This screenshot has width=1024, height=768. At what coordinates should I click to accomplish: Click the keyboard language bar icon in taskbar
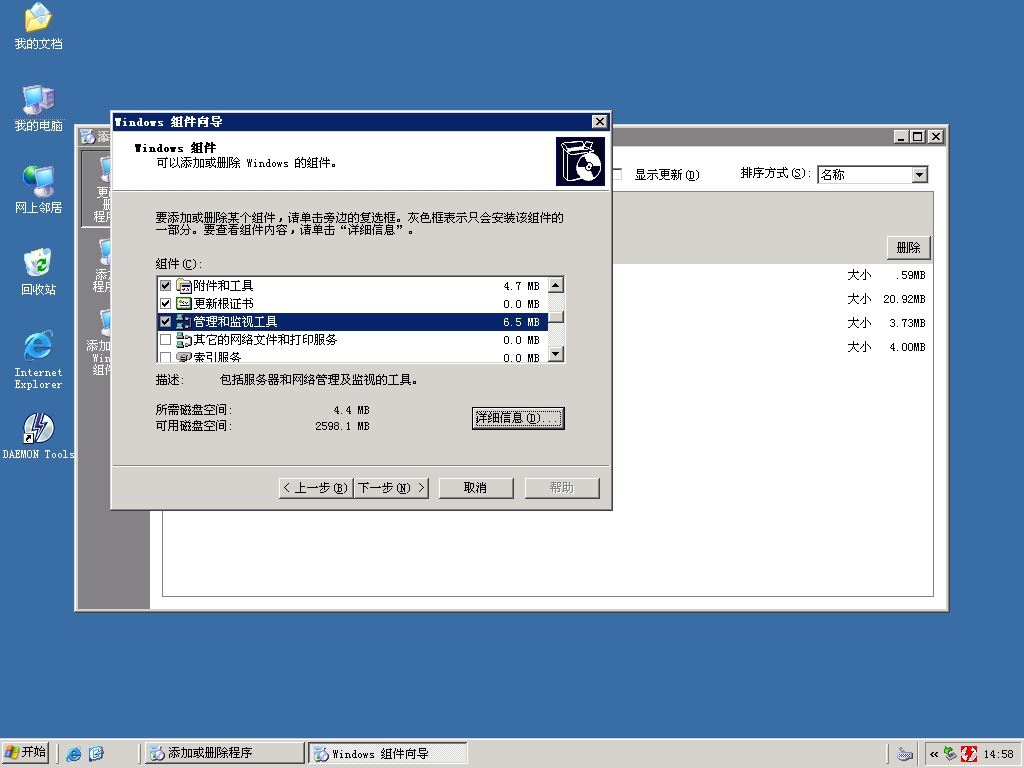pyautogui.click(x=904, y=754)
